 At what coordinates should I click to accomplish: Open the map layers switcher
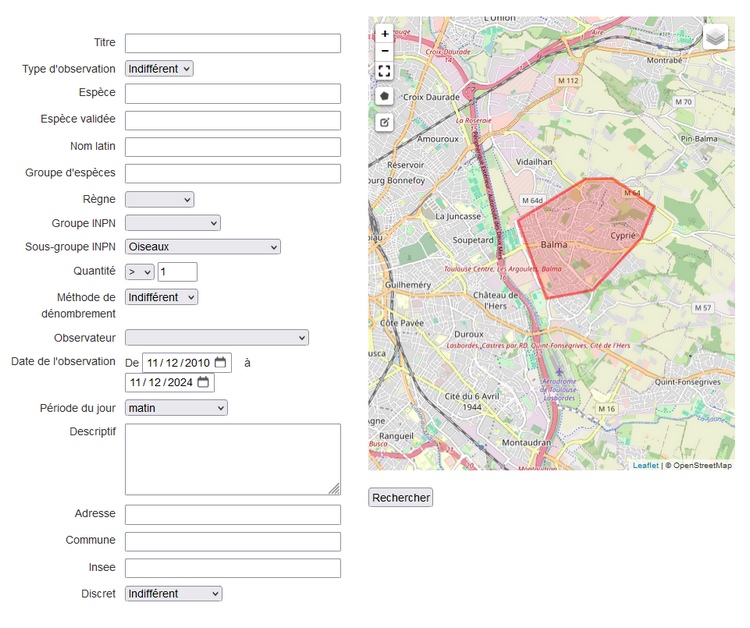click(715, 36)
